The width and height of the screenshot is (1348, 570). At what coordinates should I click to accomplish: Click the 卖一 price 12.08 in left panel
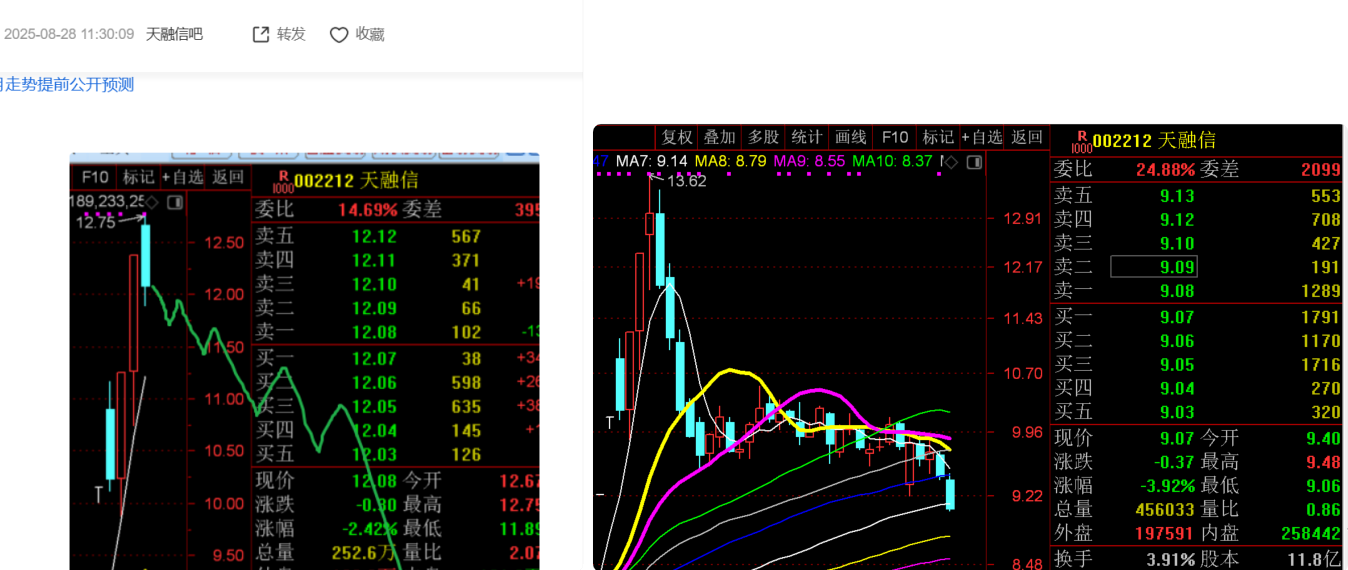click(374, 333)
